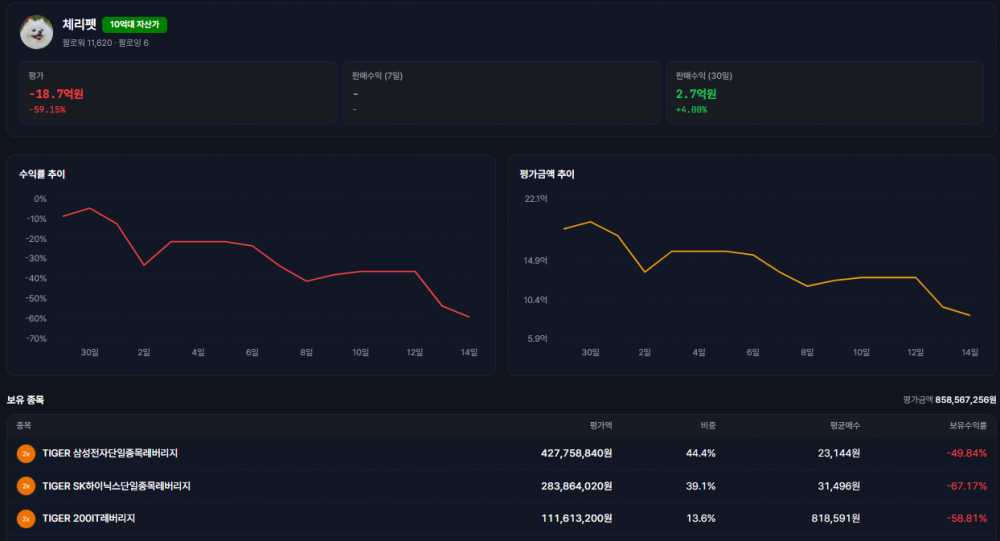
Task: Click the 2x icon beside TIGER SK하이닉스단일종목레버리지
Action: (x=26, y=486)
